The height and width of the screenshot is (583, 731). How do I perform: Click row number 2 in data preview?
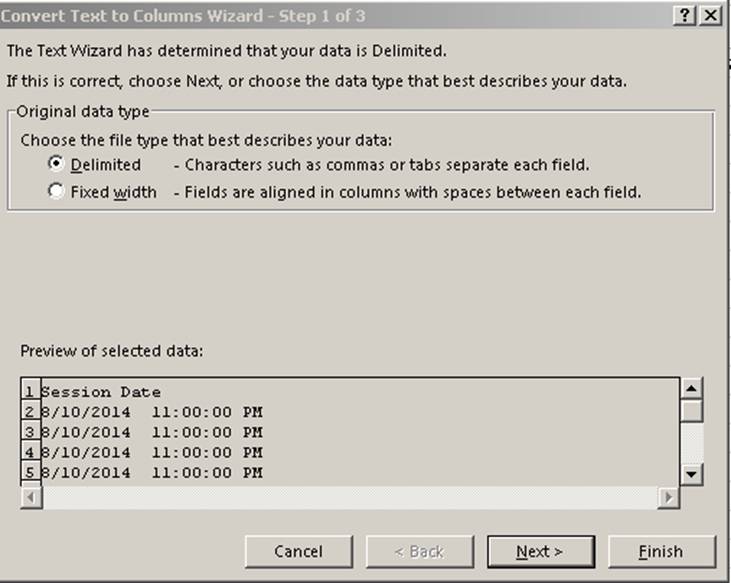click(30, 412)
